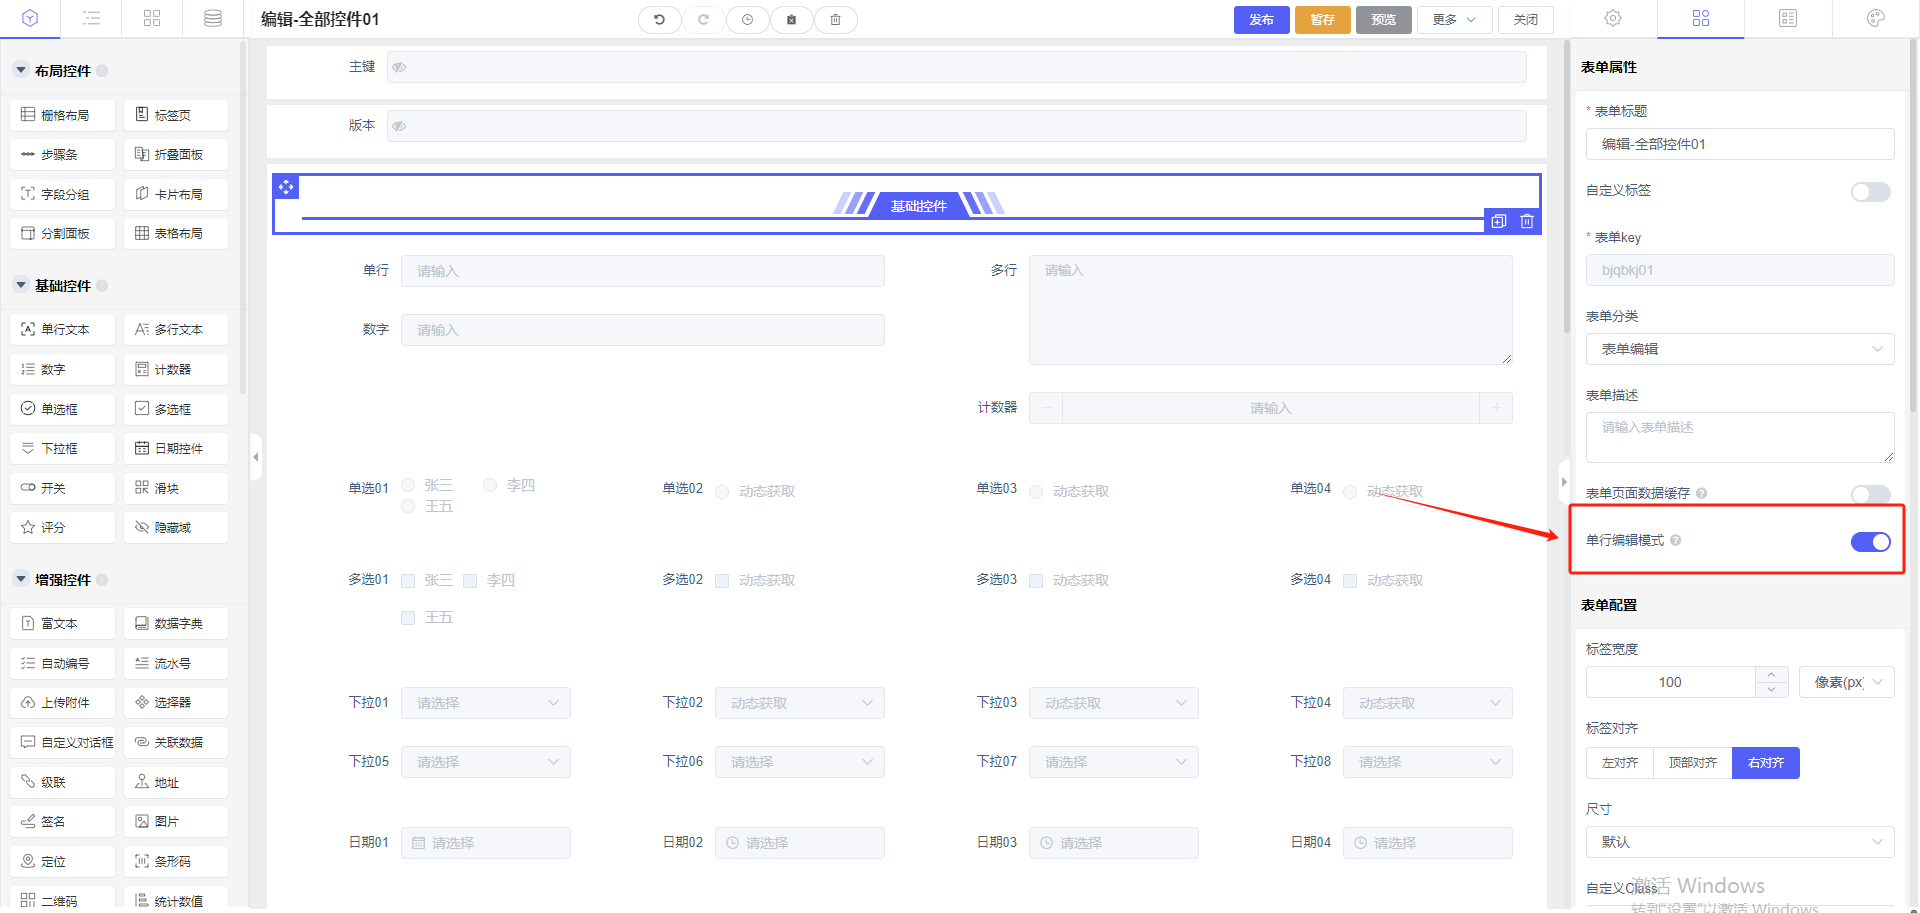1920x913 pixels.
Task: Click the 预览 button
Action: coord(1383,20)
